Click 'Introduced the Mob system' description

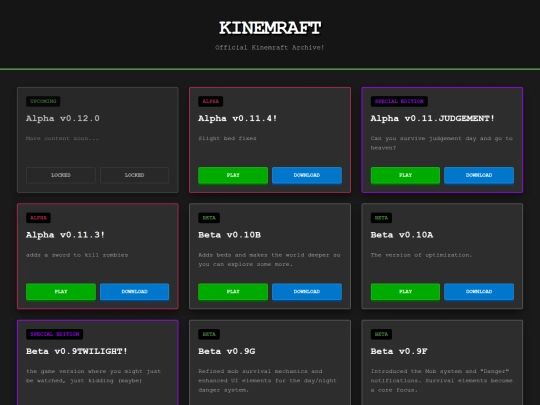click(442, 381)
